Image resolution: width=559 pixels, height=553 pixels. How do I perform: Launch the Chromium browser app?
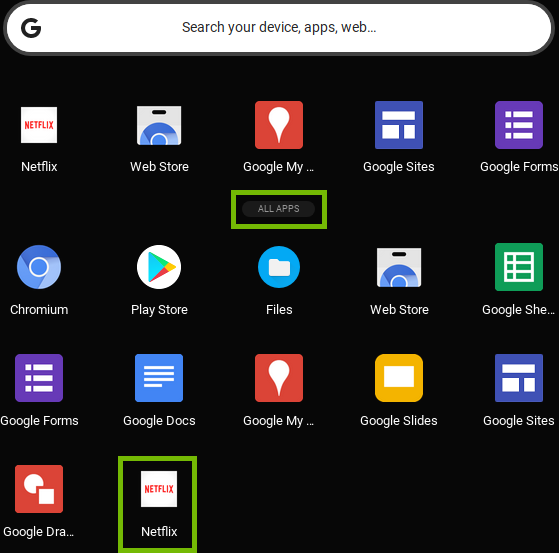pos(39,267)
